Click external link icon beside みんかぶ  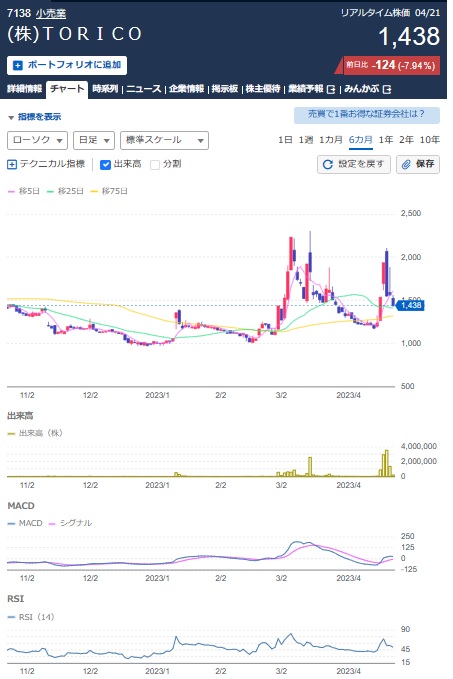pyautogui.click(x=387, y=89)
